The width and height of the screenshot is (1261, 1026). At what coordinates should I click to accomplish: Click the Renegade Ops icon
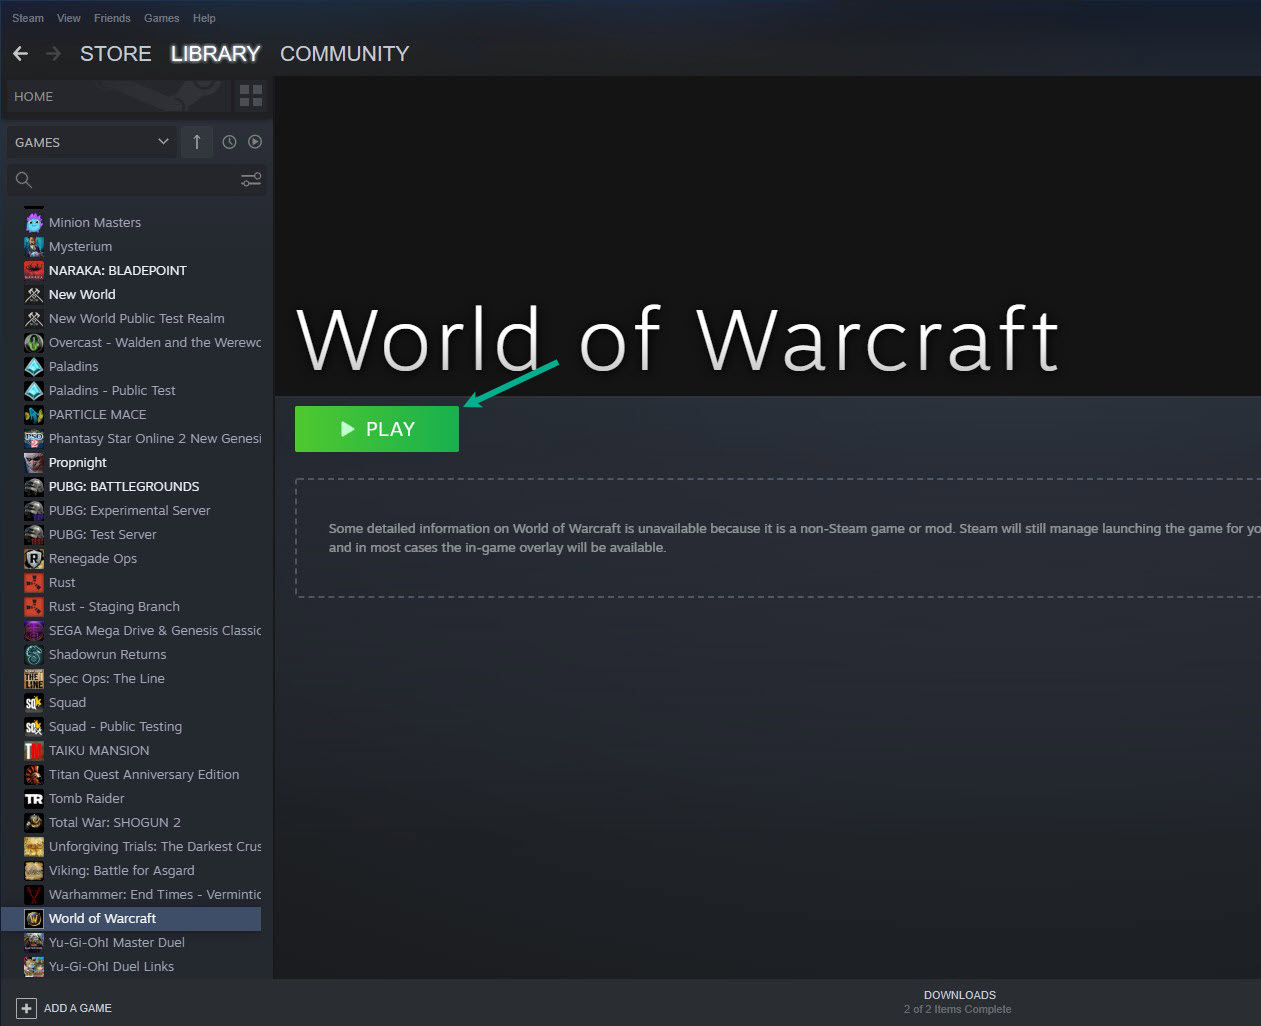click(x=34, y=558)
